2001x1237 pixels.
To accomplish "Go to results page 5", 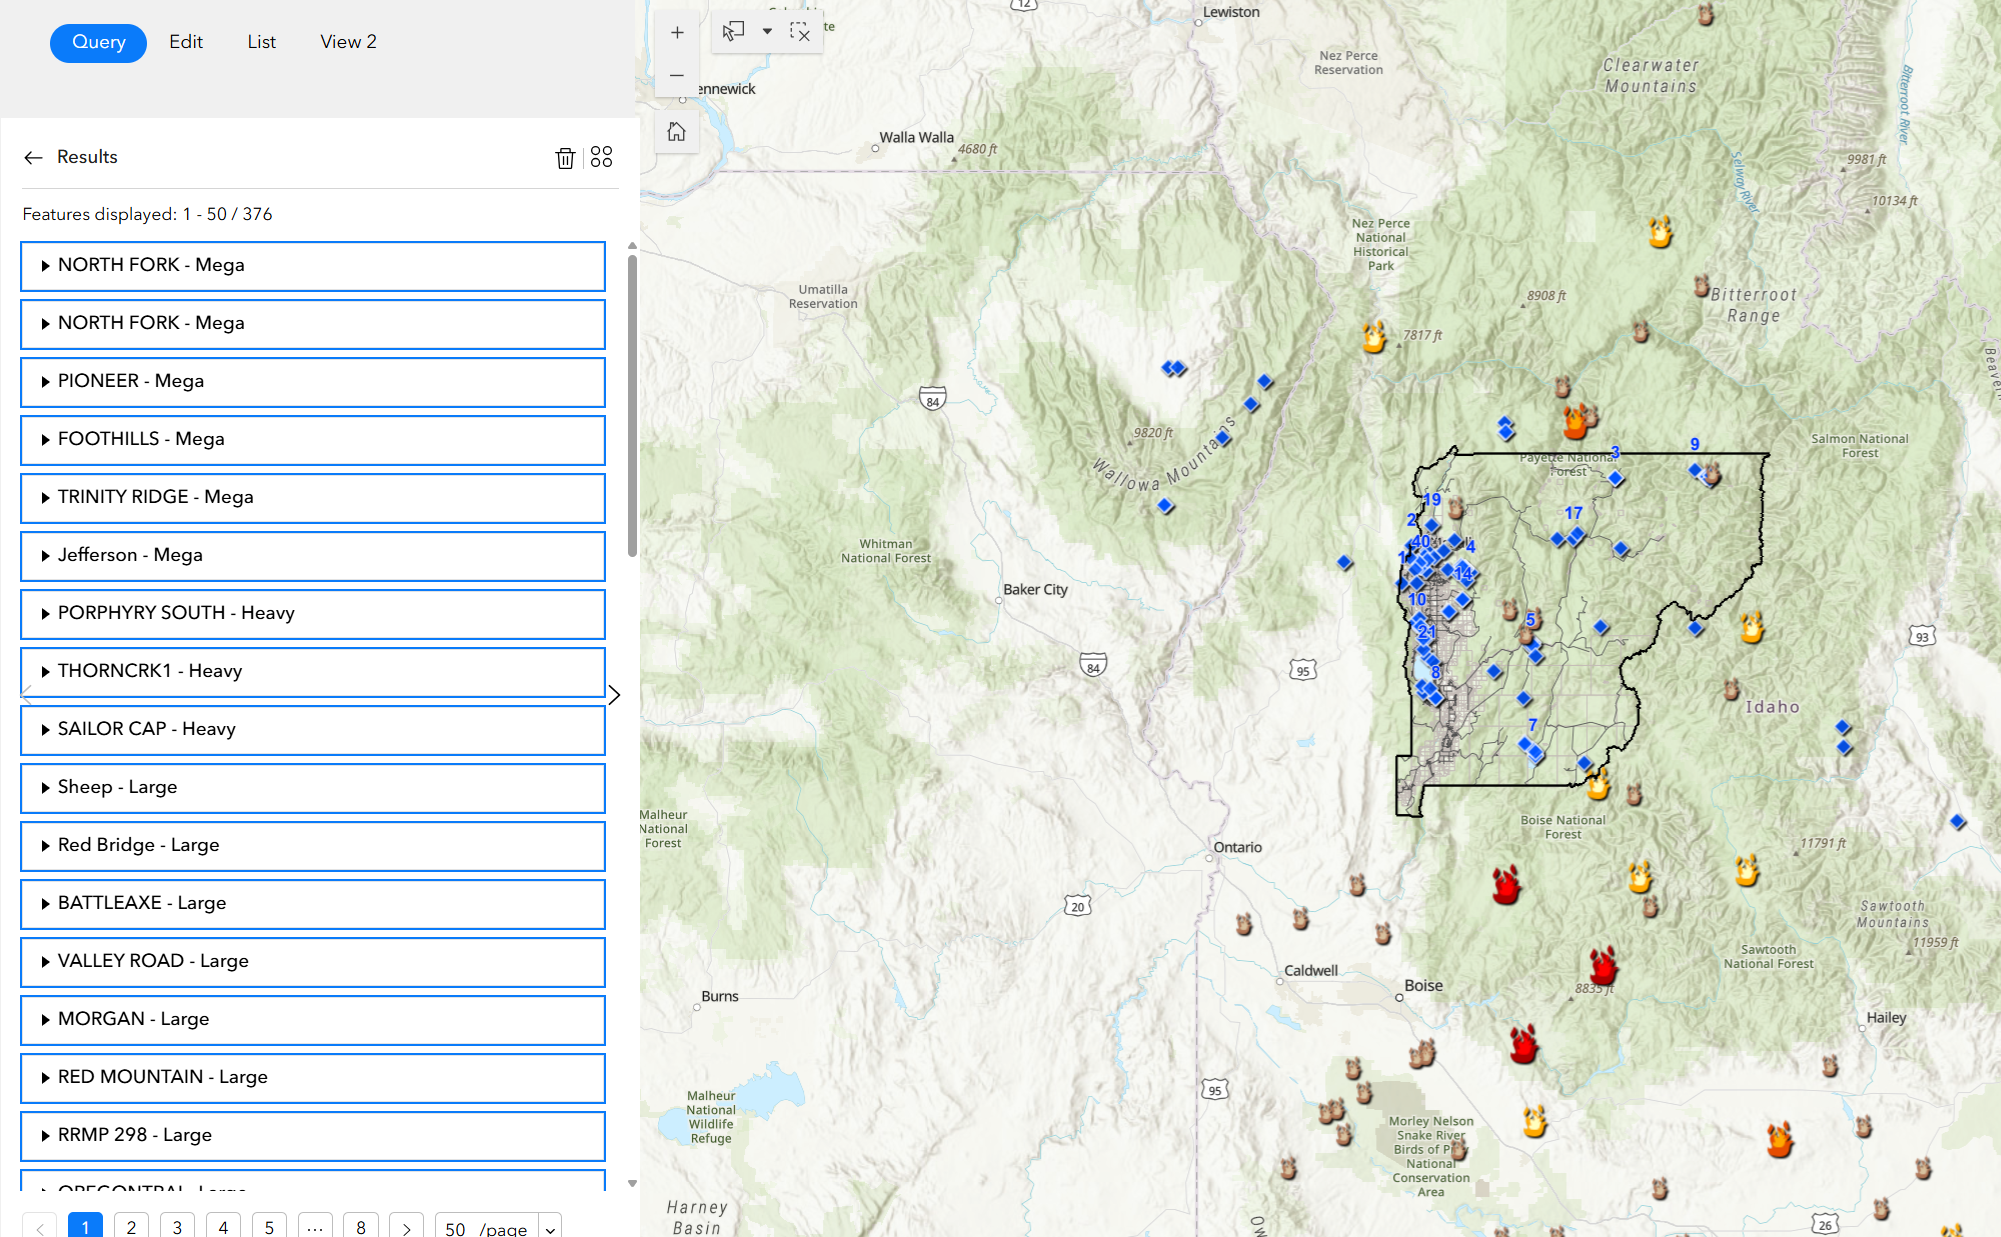I will click(269, 1228).
